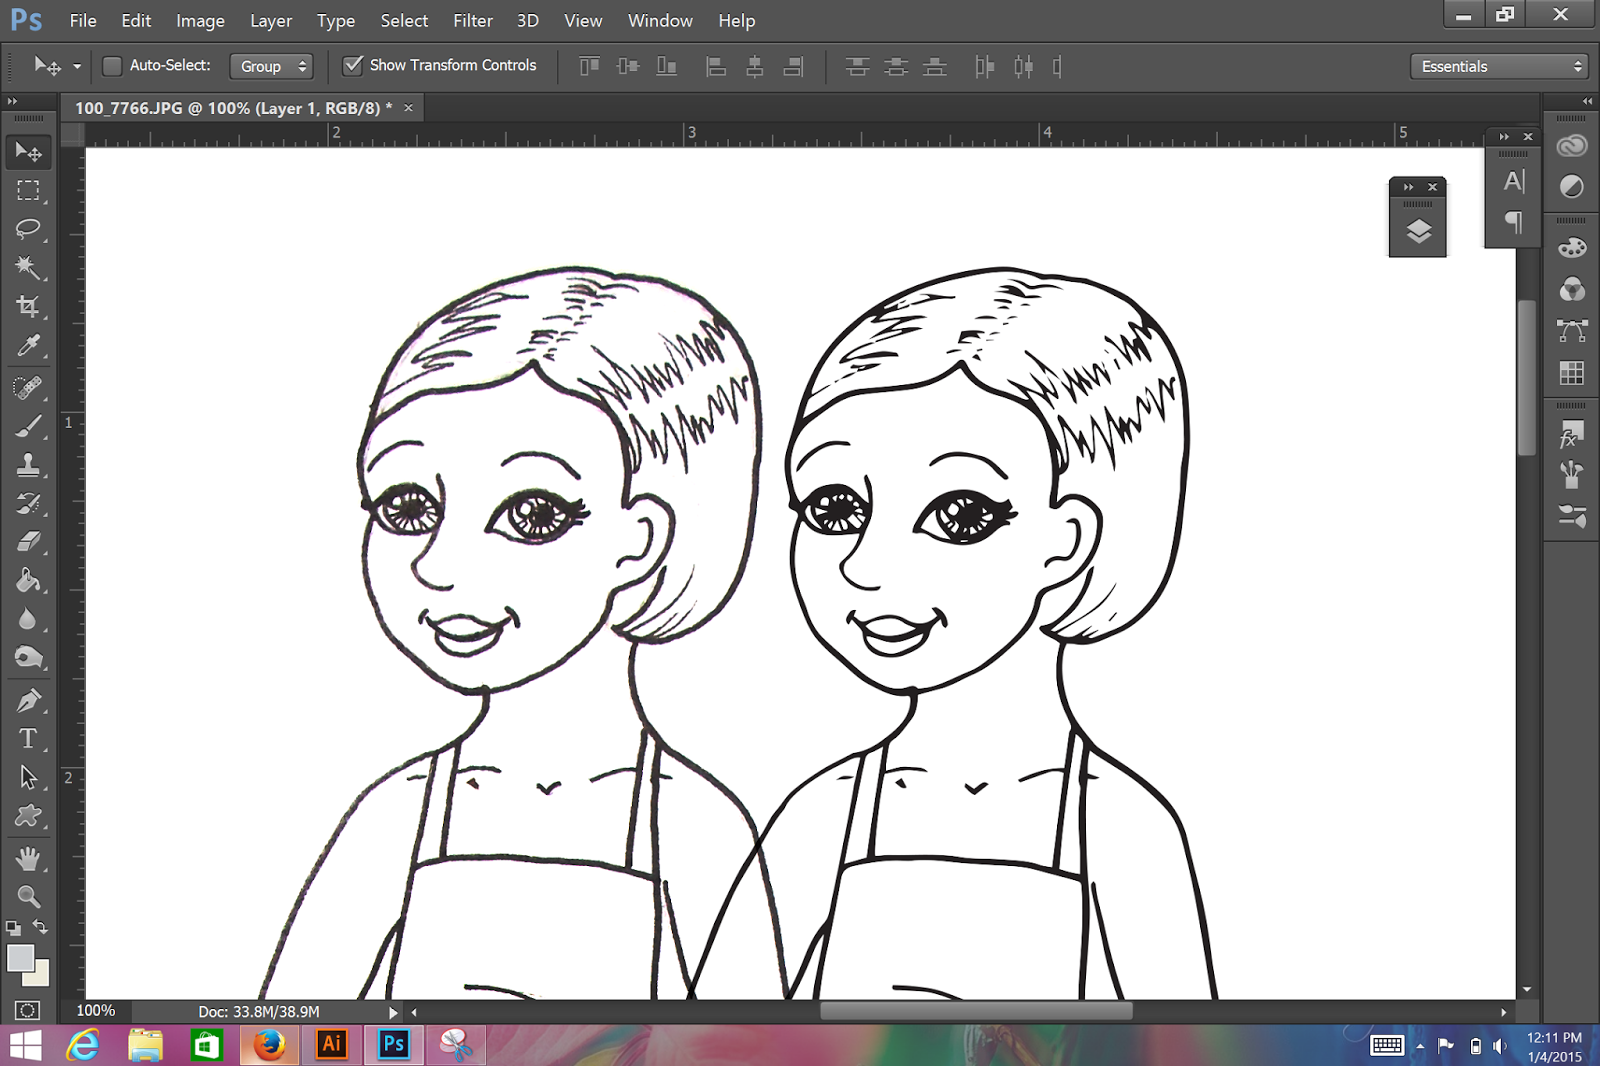This screenshot has width=1600, height=1066.
Task: Open the Filter menu
Action: tap(472, 20)
